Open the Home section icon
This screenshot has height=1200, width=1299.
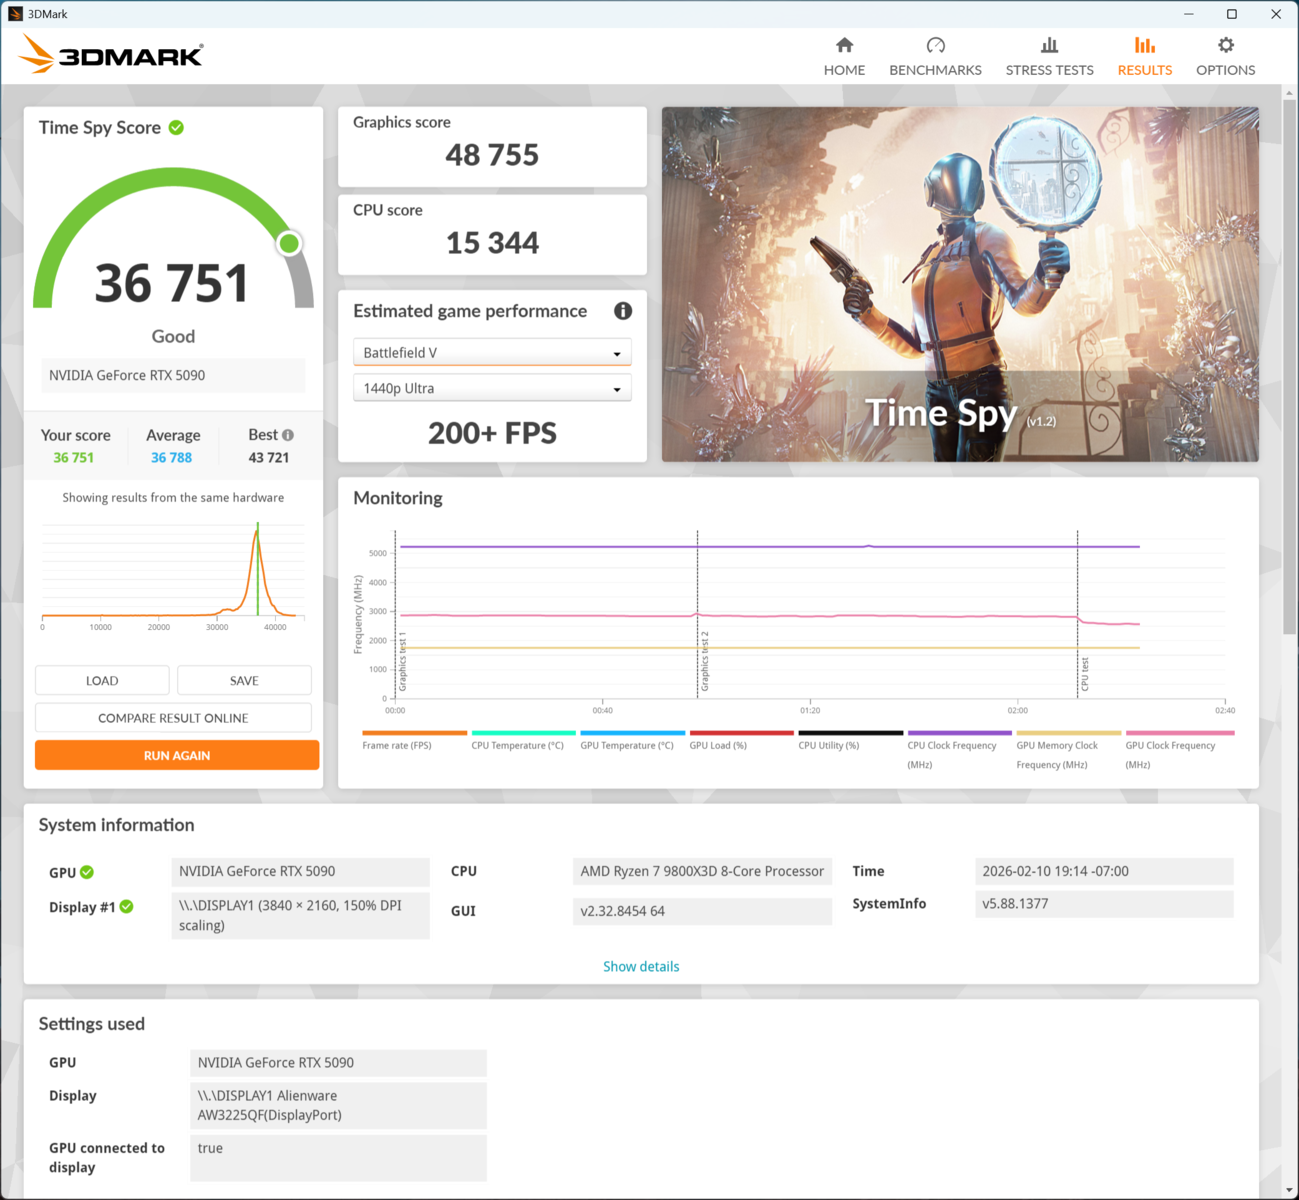pyautogui.click(x=844, y=46)
